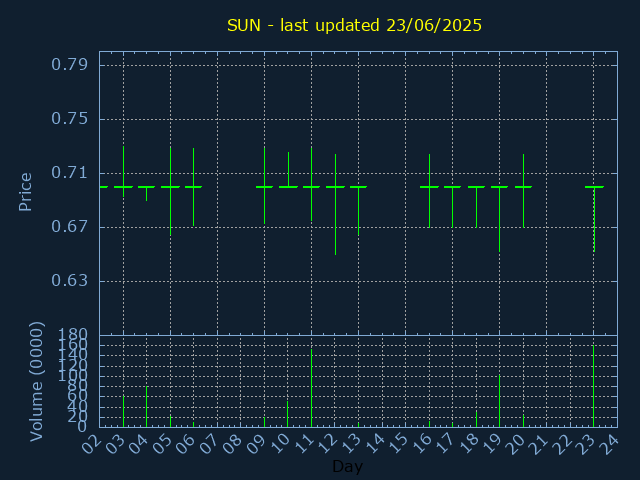Image resolution: width=640 pixels, height=480 pixels.
Task: Click the 0.79 price tick label
Action: point(69,65)
